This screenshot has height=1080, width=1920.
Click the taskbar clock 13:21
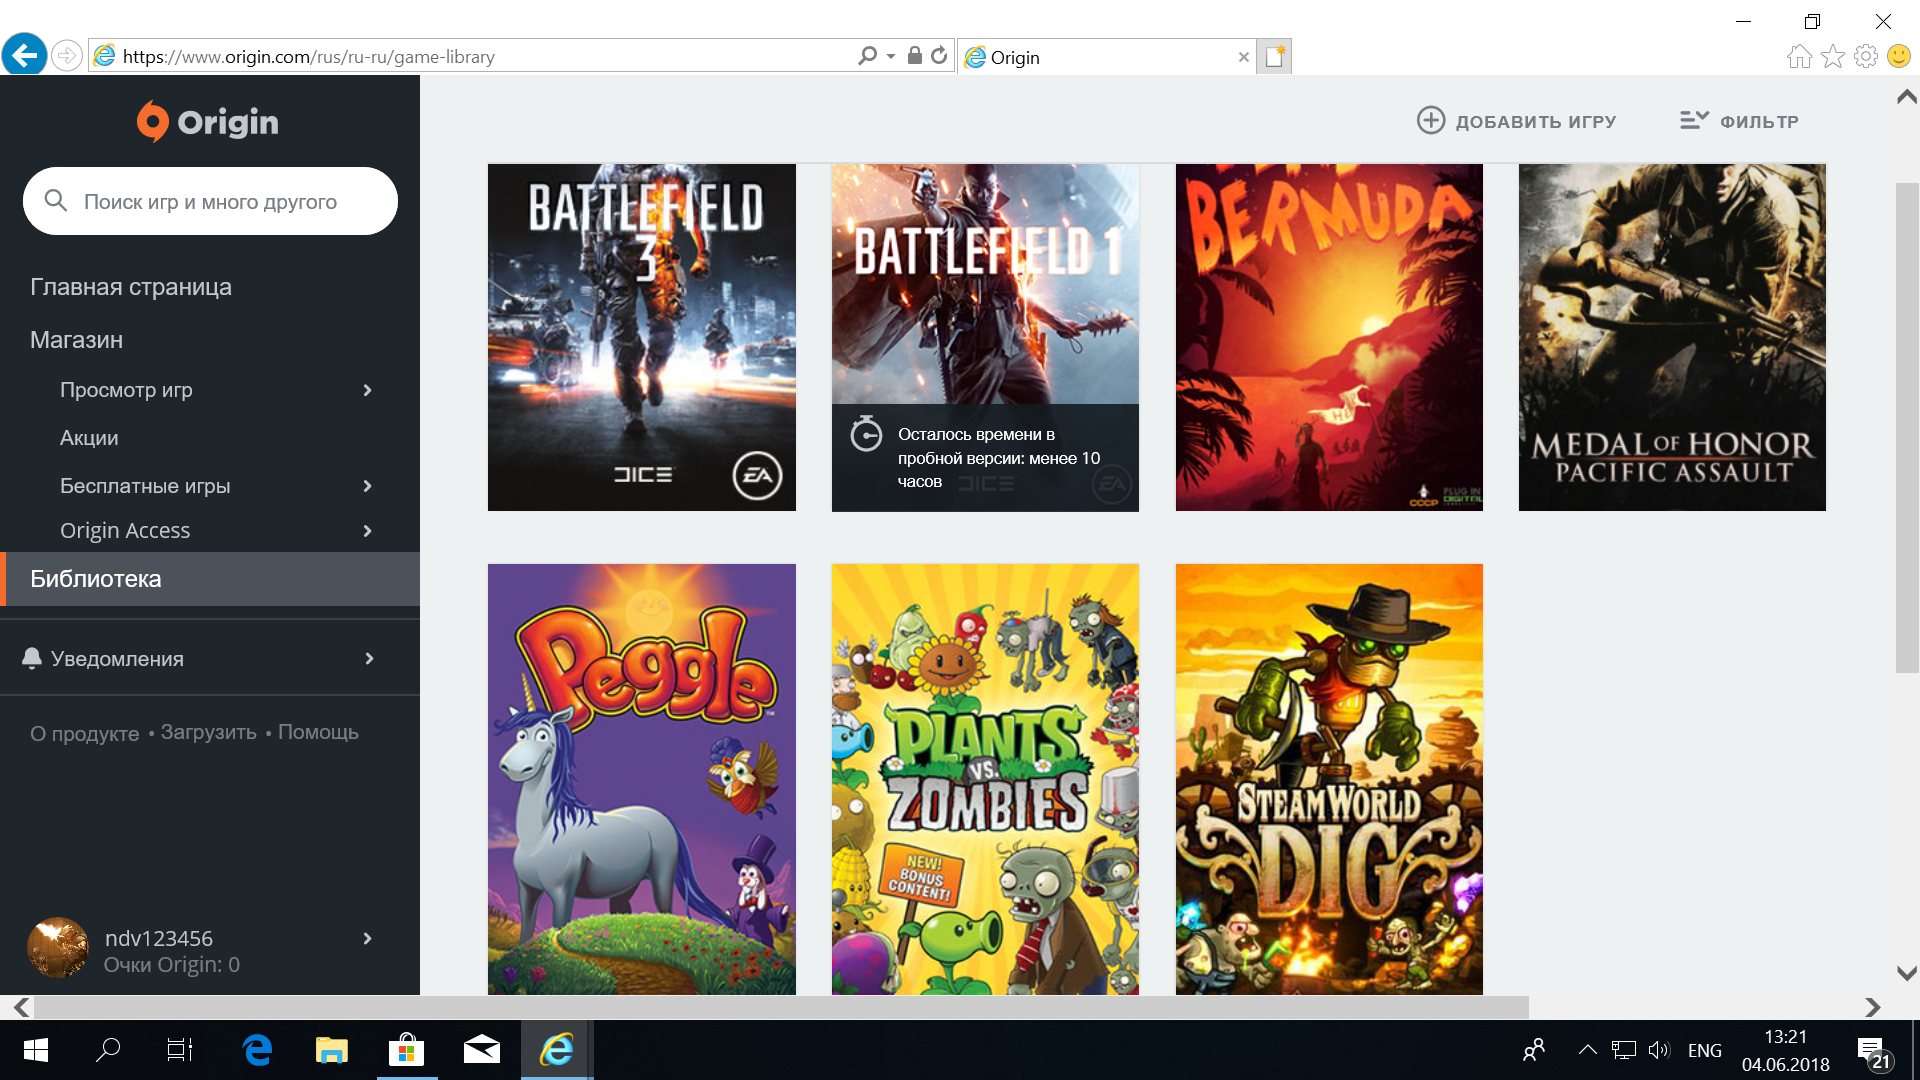coord(1785,1037)
